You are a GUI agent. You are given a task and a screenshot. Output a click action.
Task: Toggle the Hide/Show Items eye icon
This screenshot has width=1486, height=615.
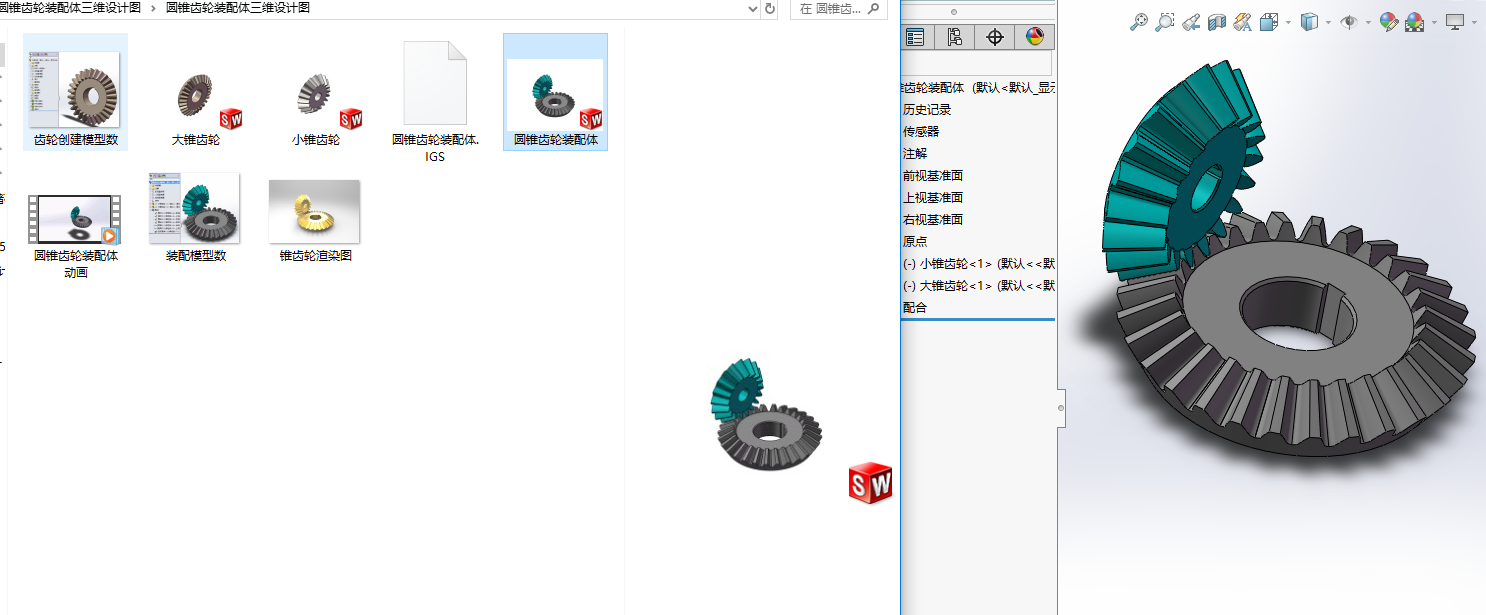(1349, 21)
